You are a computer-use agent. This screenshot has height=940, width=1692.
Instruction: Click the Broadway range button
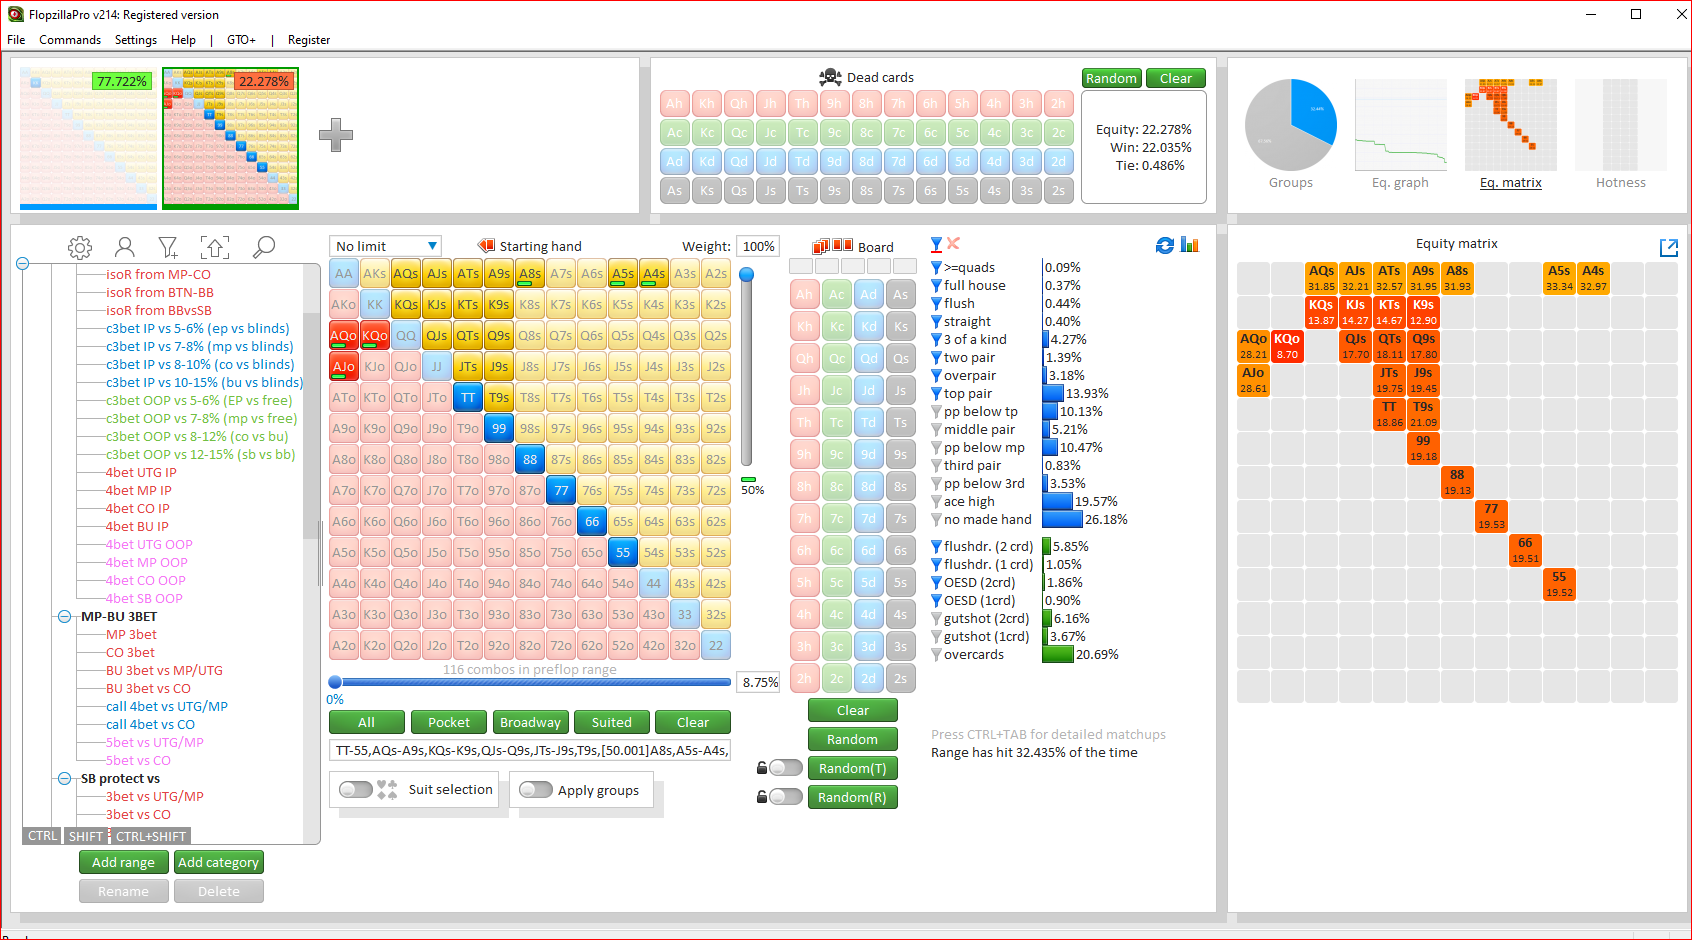(530, 722)
